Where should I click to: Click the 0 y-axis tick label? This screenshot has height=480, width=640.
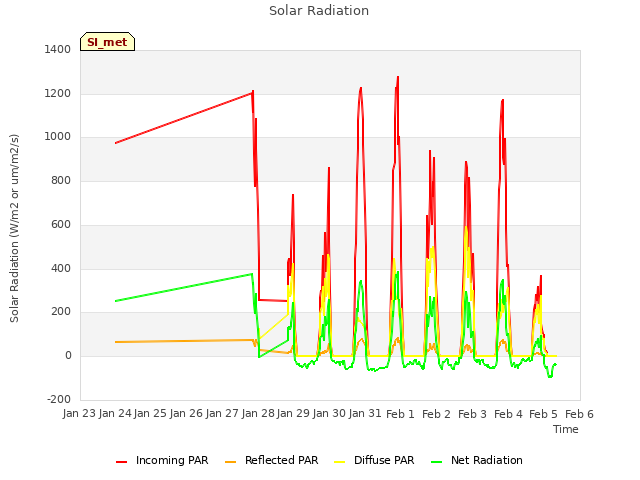point(68,356)
